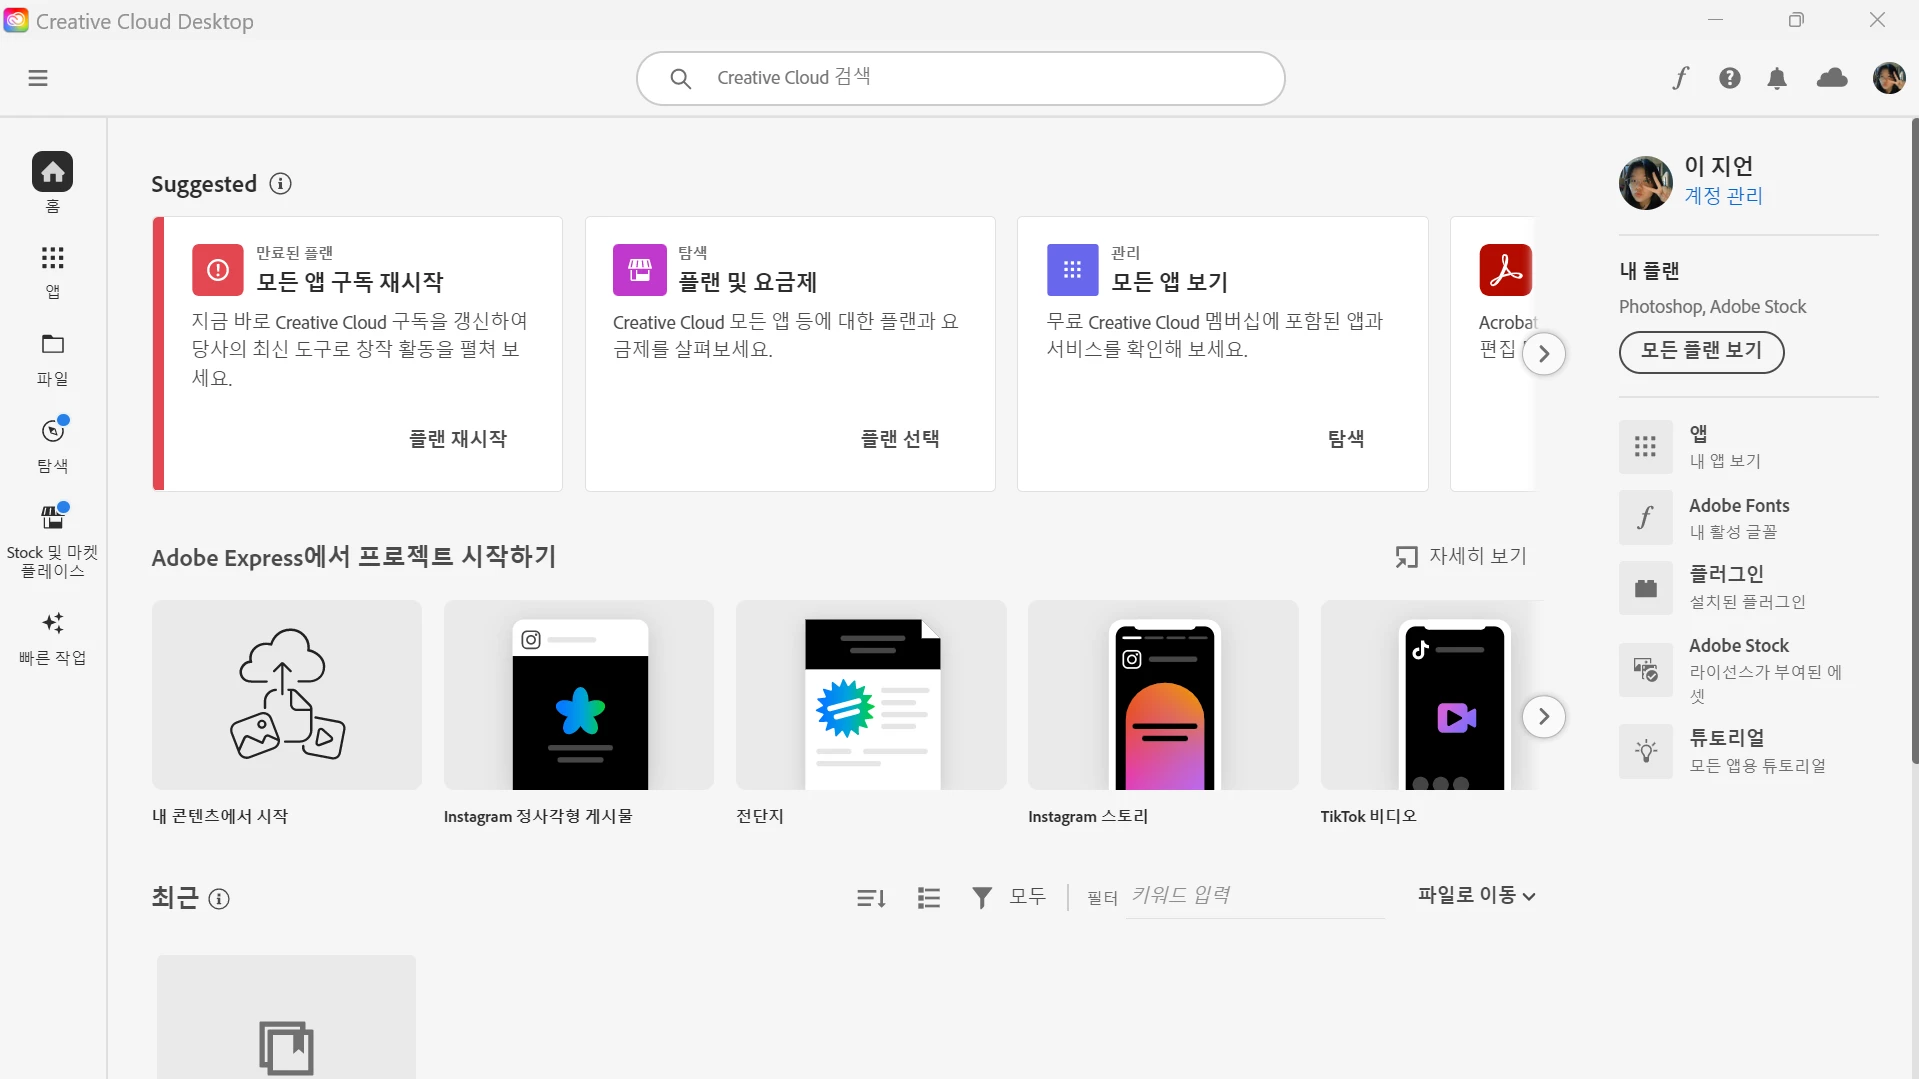Click the 이 지언 profile name

coord(1719,166)
